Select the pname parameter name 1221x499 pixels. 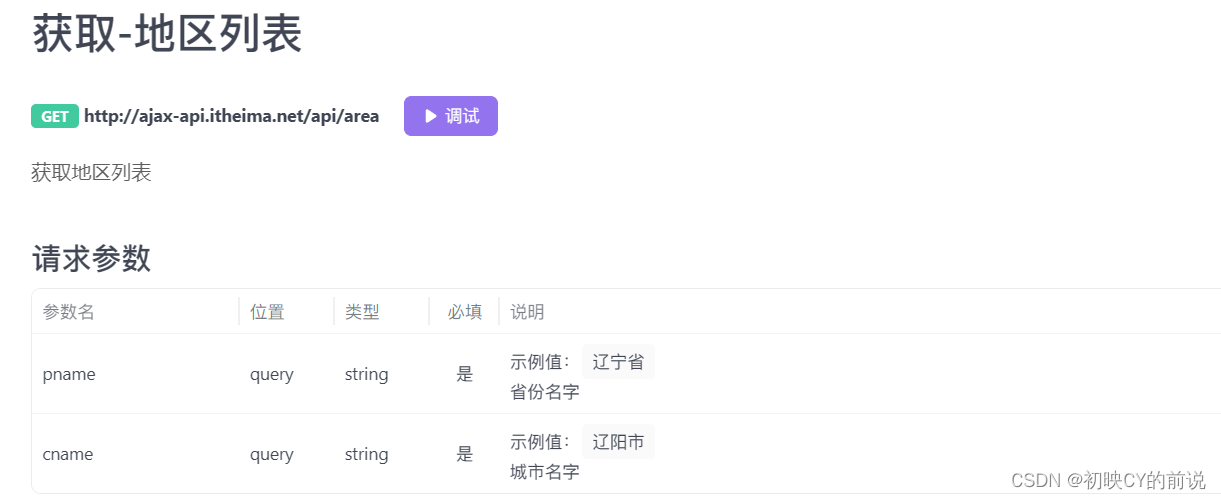(x=69, y=374)
